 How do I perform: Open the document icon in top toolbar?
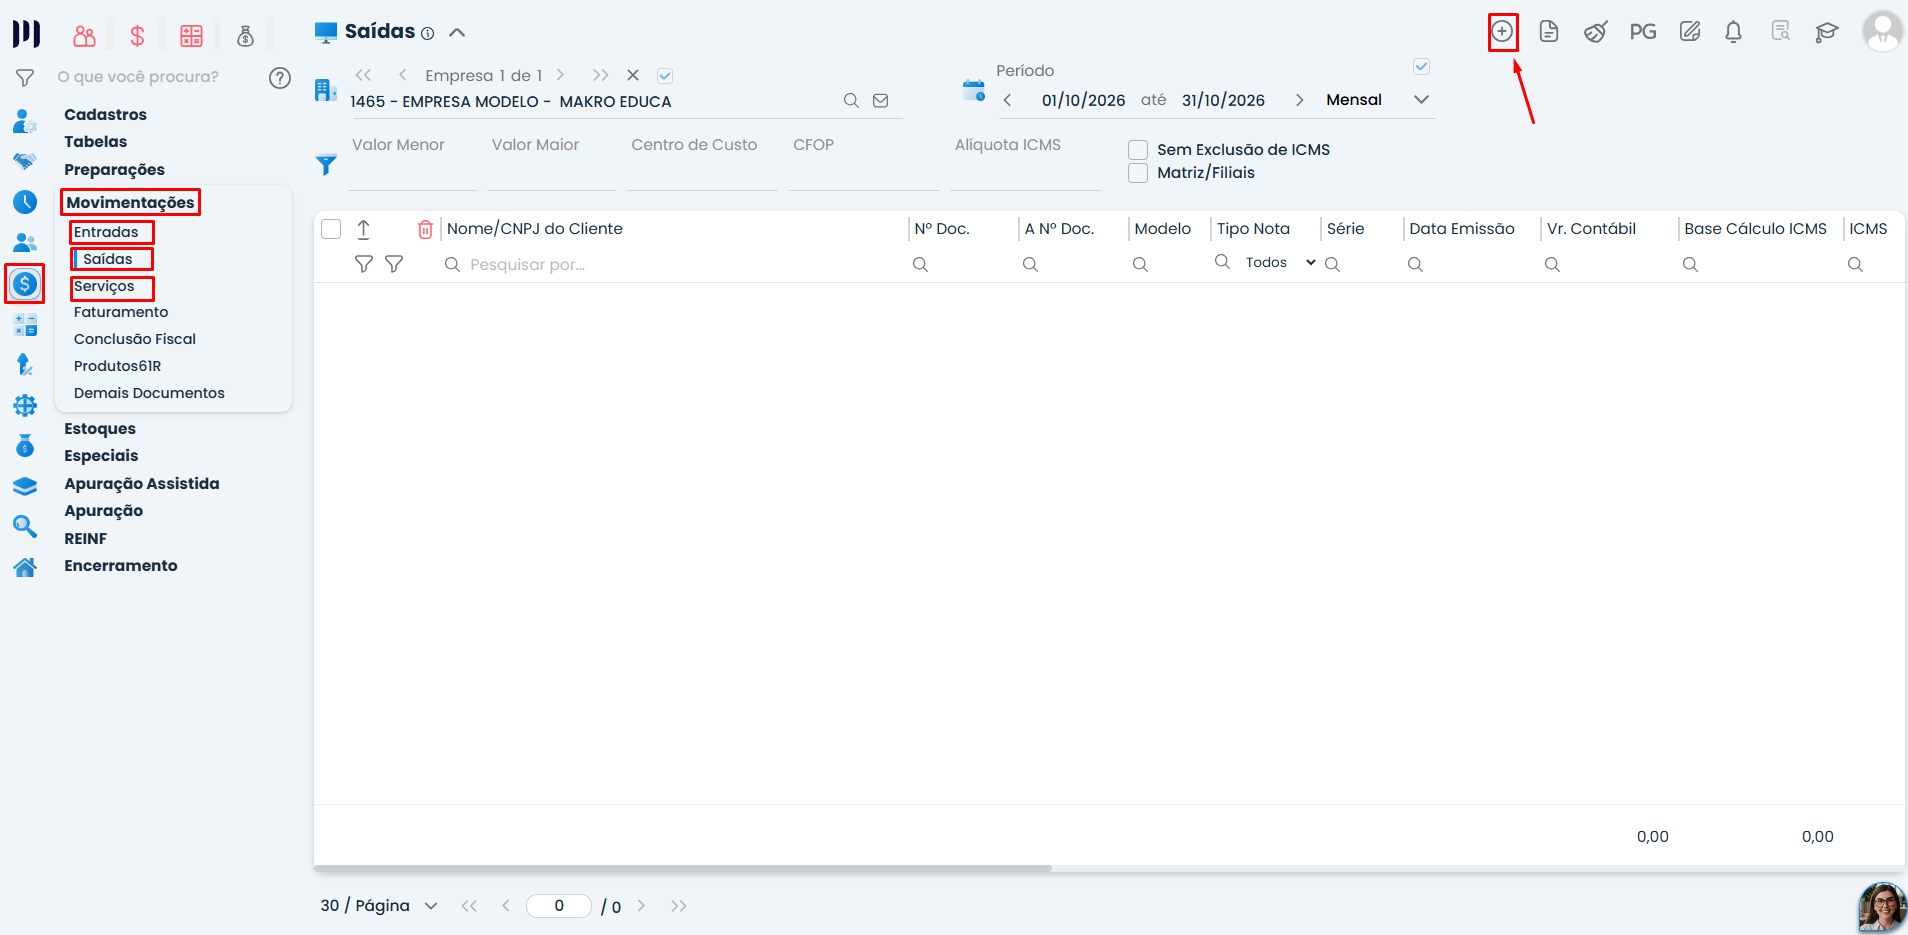point(1549,32)
